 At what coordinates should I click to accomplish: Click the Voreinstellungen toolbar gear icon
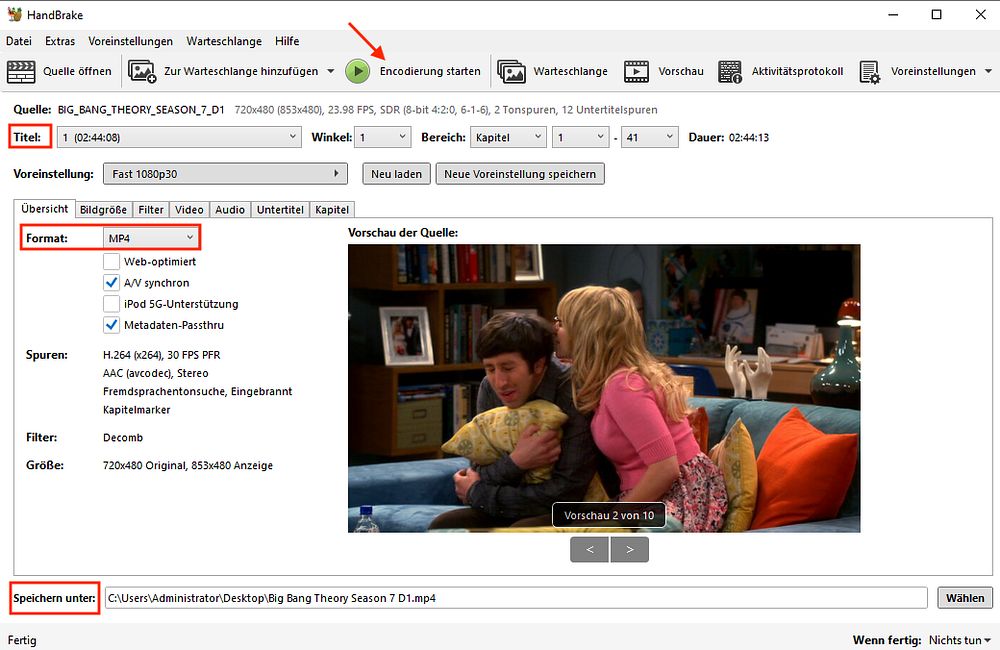(x=869, y=71)
